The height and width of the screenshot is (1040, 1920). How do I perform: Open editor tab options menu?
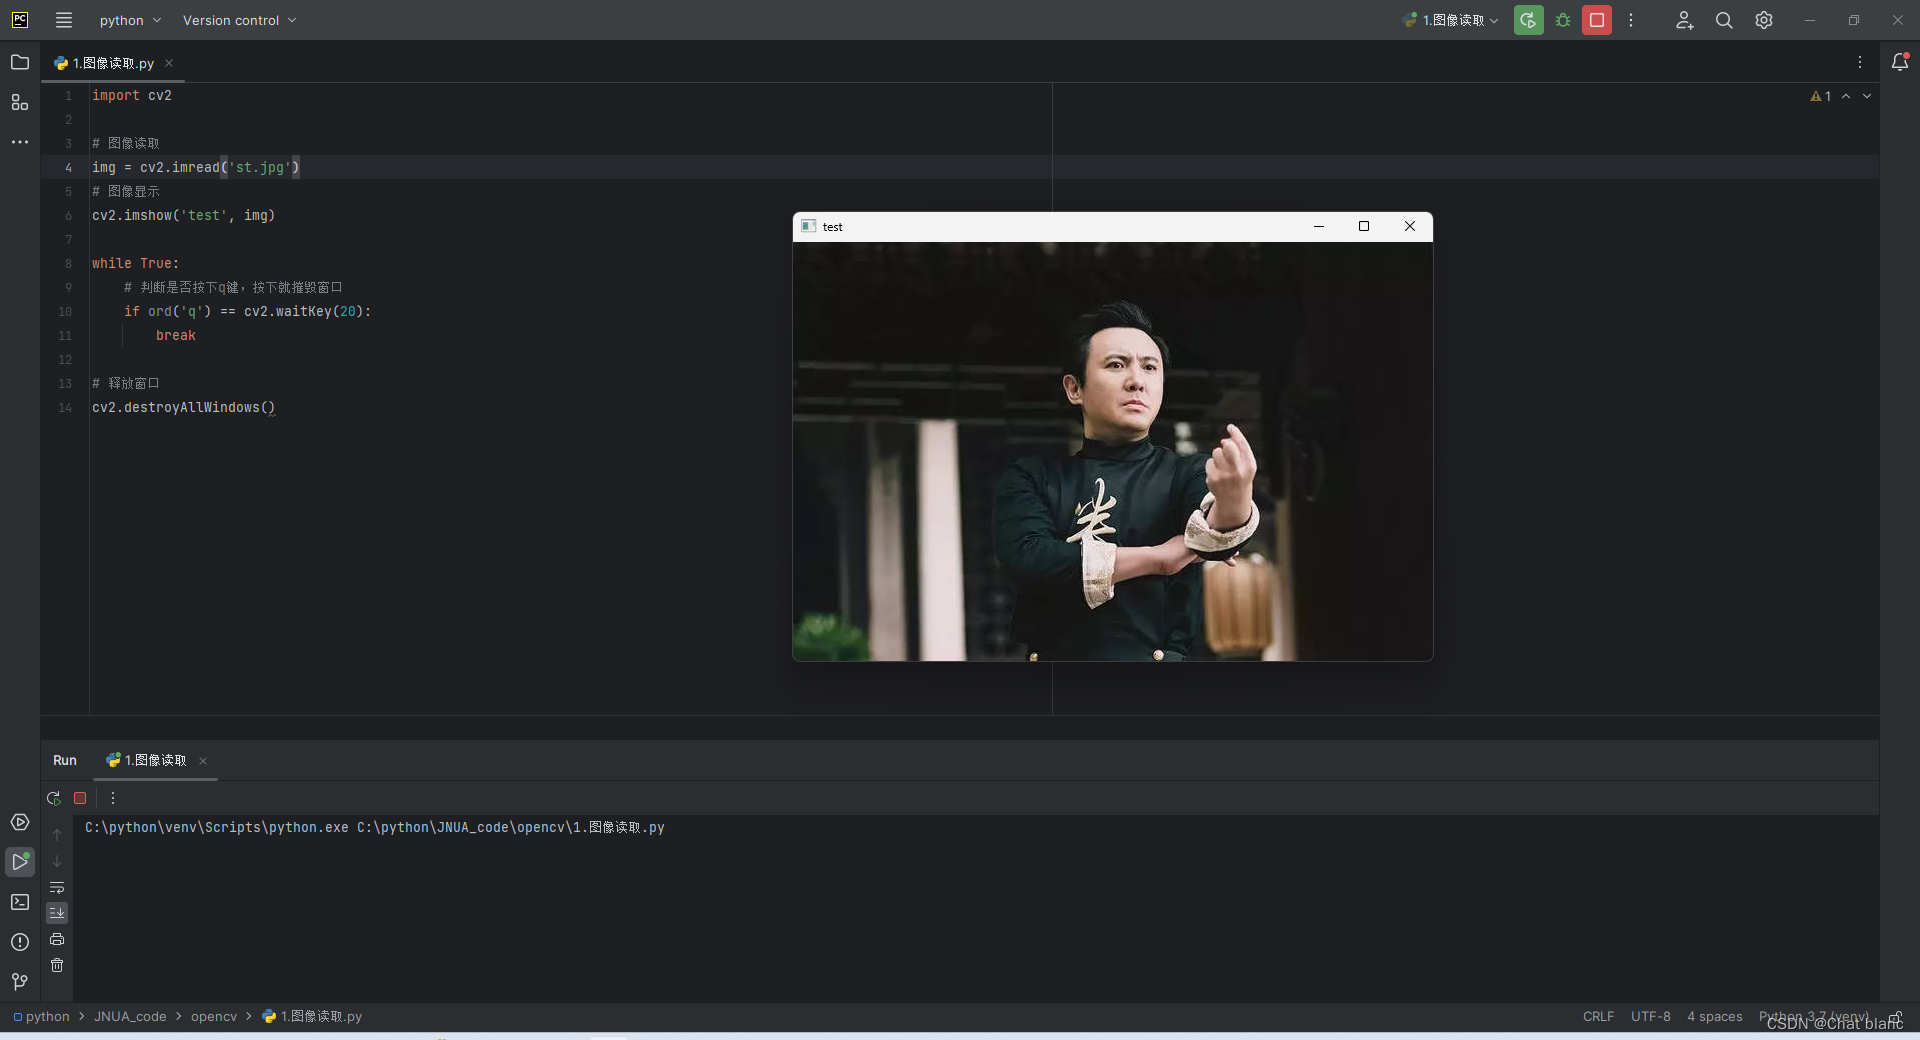(x=1860, y=62)
